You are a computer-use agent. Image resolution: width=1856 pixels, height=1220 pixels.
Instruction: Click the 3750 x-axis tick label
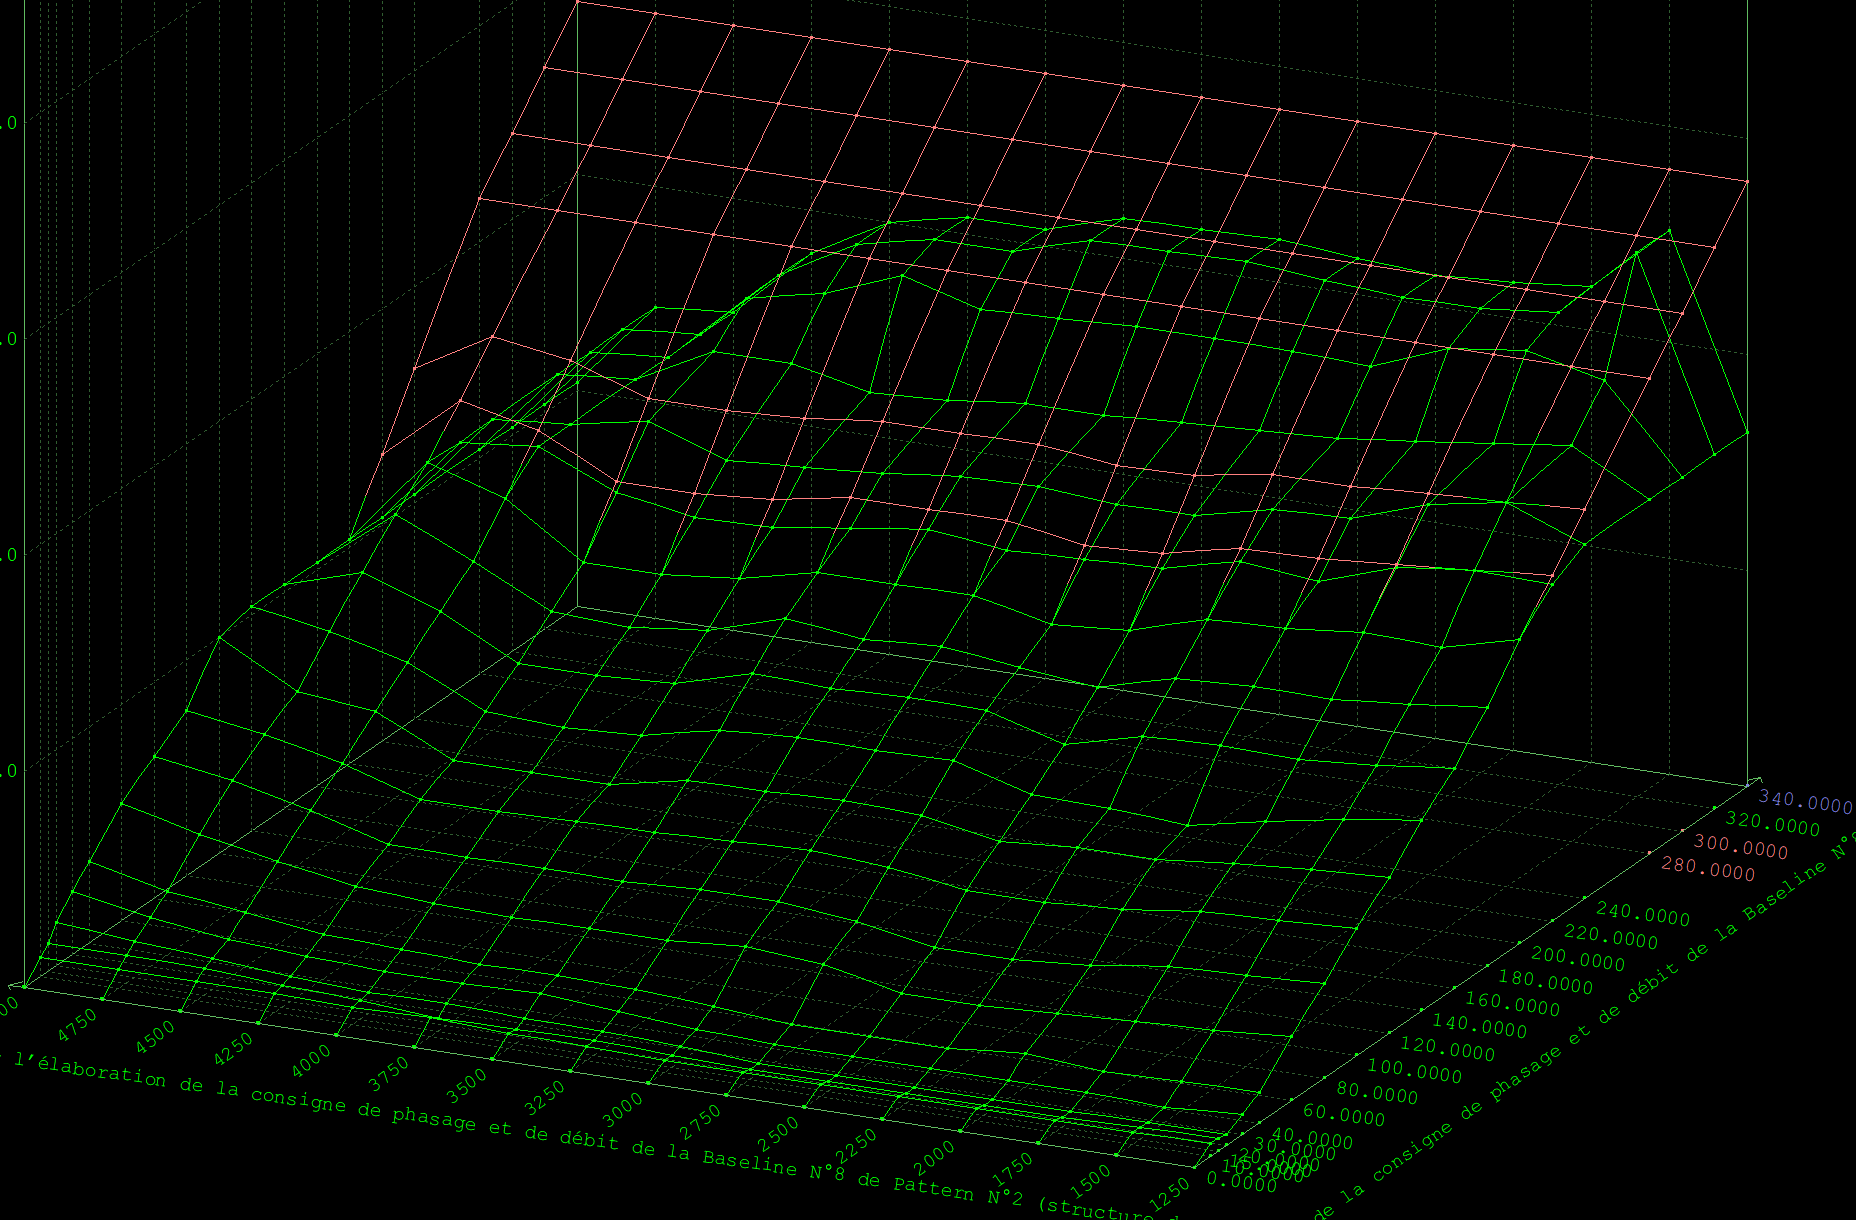click(x=389, y=1075)
